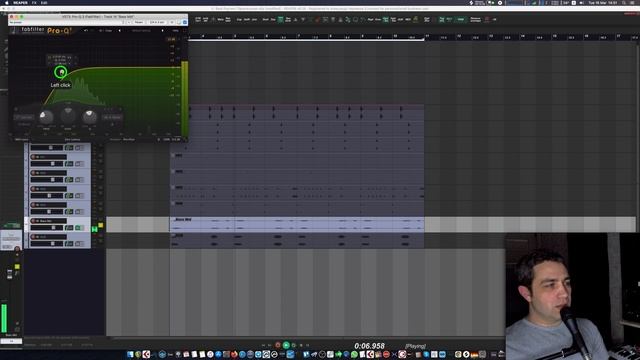Screen dimensions: 640x360
Task: Select previous preset arrow in Pro-Q
Action: tap(120, 31)
